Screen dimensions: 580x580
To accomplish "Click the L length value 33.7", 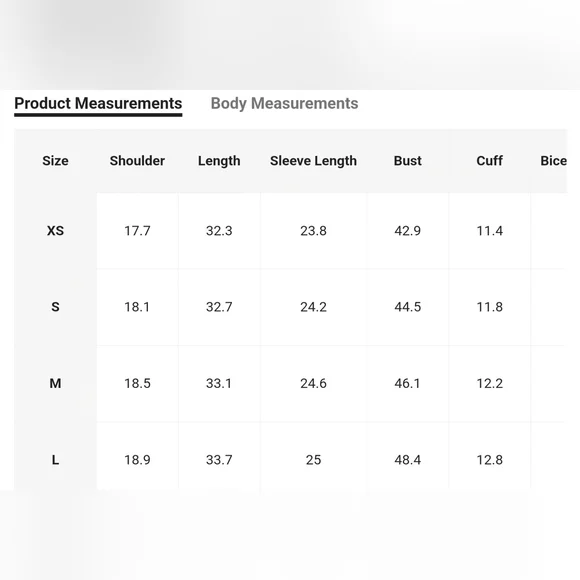I will point(219,460).
